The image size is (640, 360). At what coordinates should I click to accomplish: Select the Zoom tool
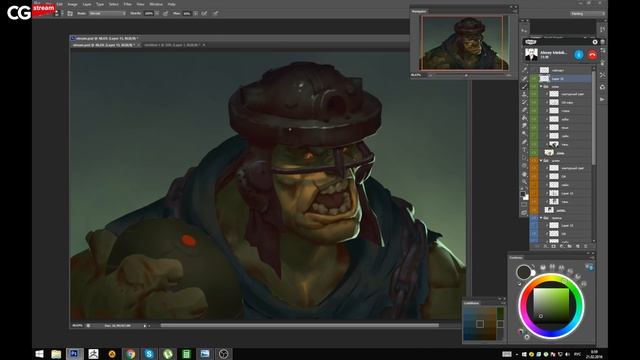tap(524, 182)
